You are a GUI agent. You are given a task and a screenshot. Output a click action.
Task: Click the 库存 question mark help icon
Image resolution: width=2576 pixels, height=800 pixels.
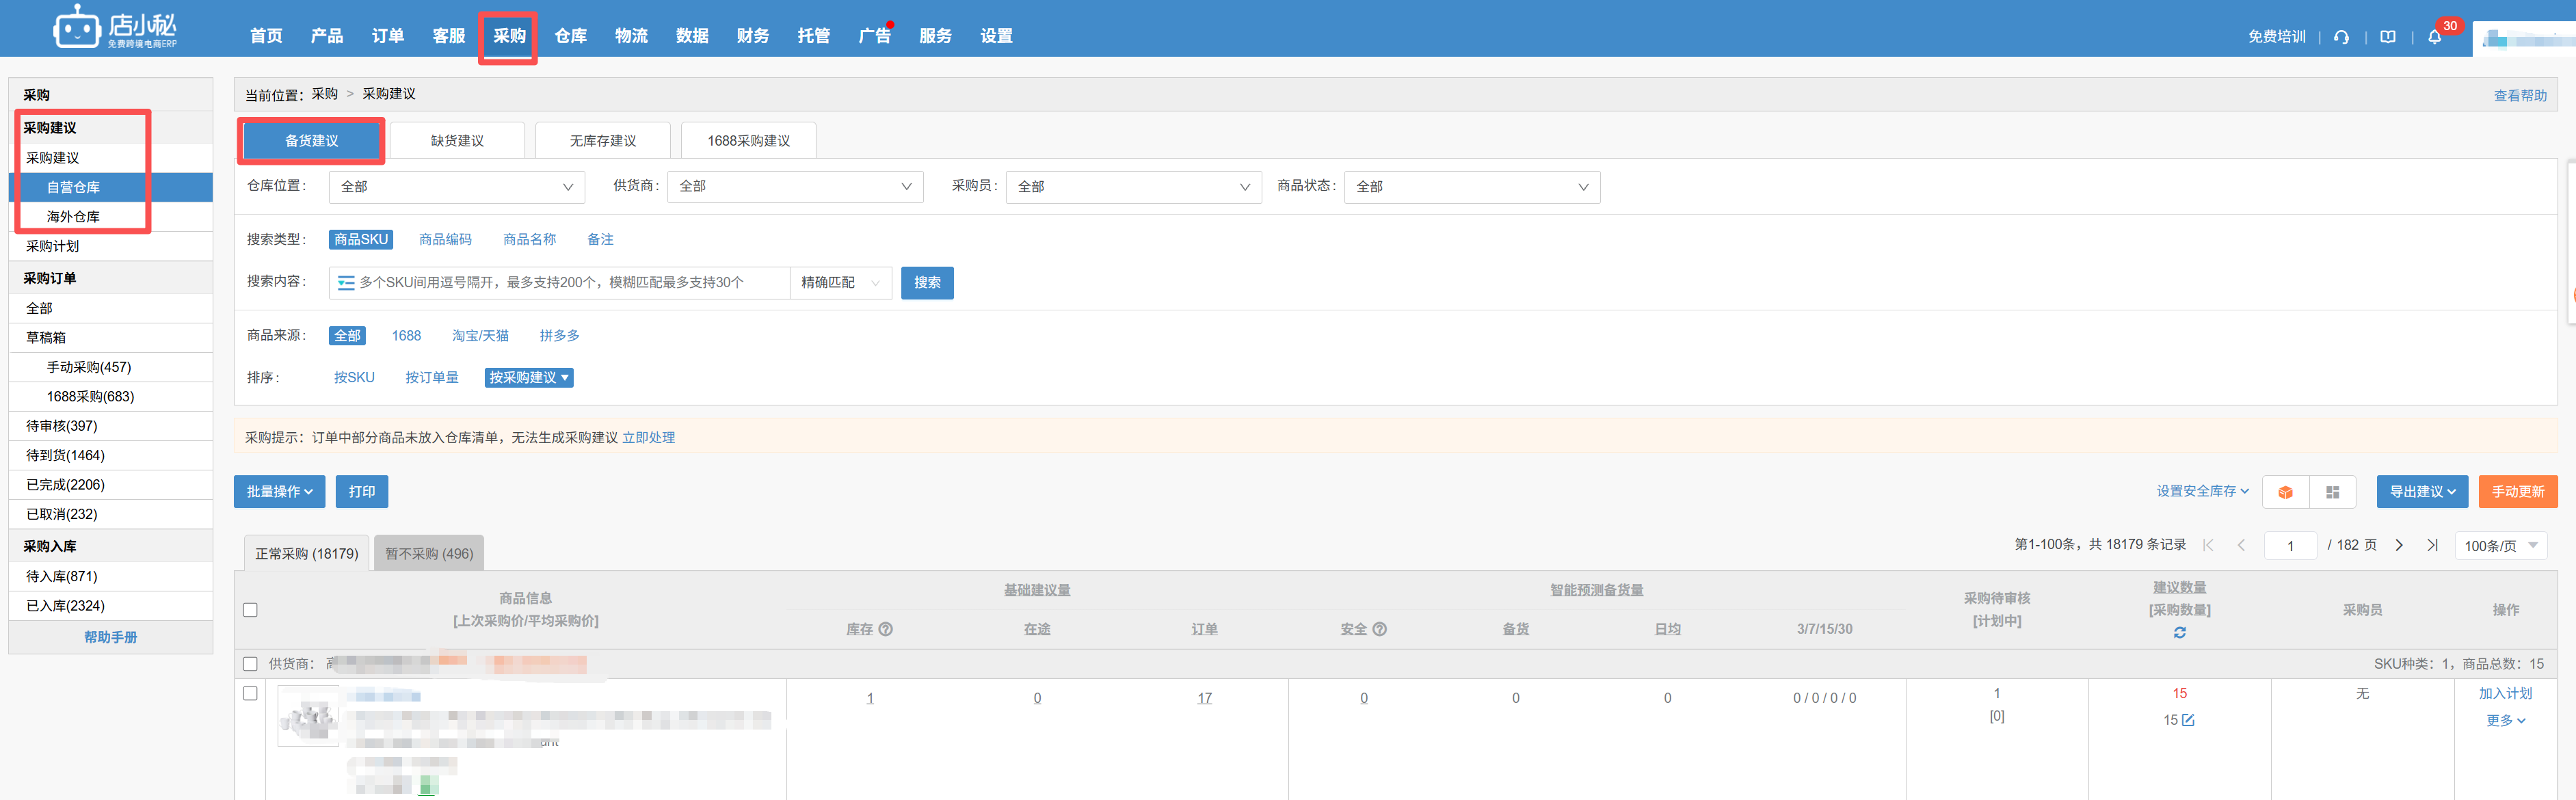(886, 629)
